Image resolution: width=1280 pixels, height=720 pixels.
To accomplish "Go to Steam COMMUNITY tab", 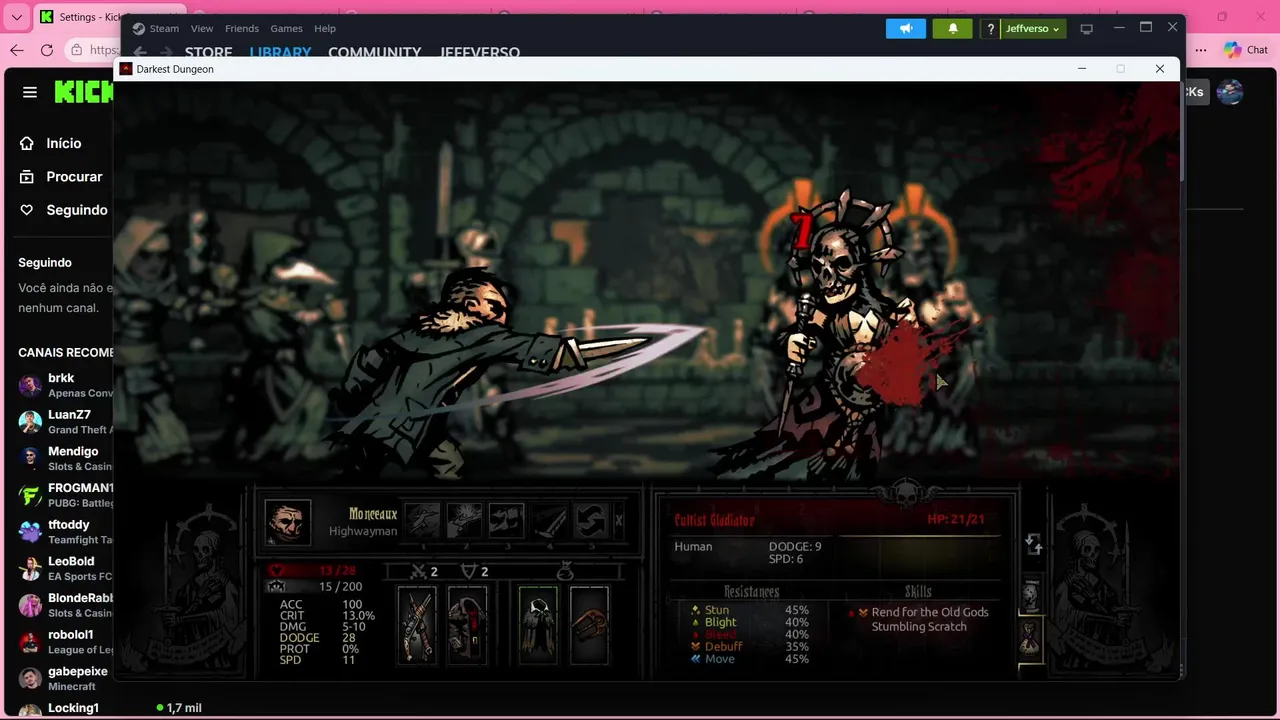I will click(x=375, y=52).
